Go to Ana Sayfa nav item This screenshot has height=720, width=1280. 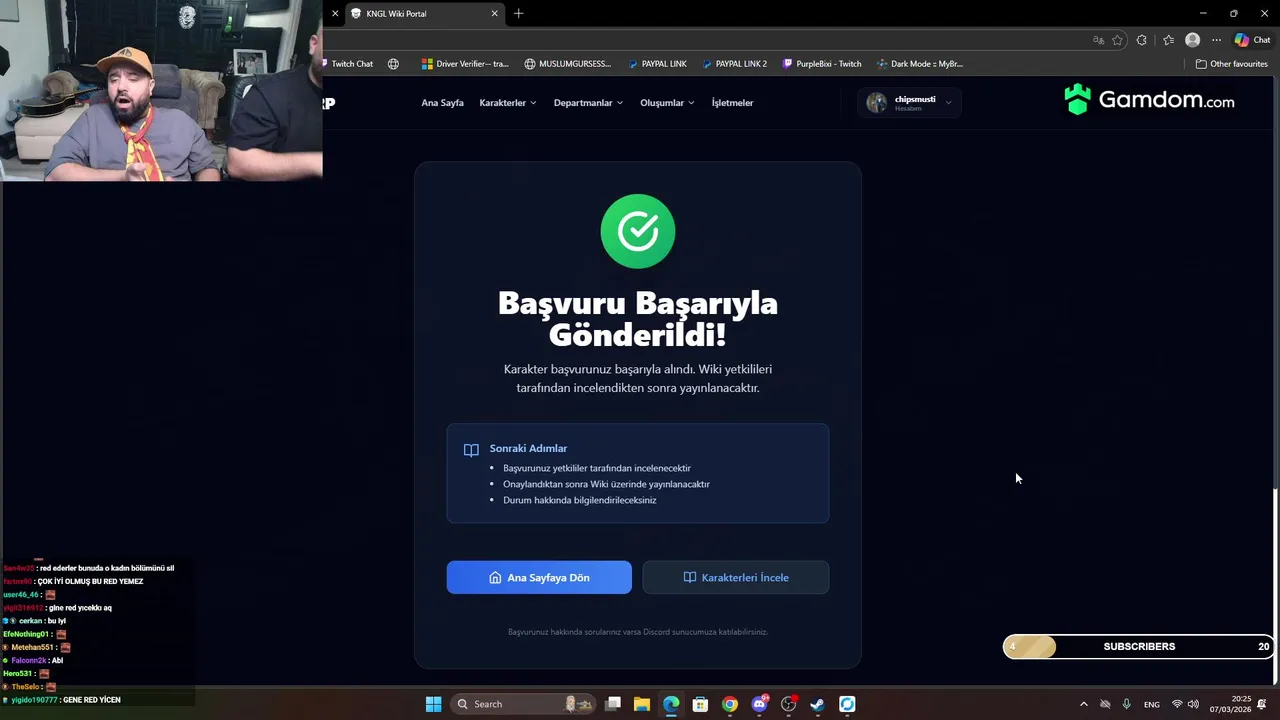(442, 103)
